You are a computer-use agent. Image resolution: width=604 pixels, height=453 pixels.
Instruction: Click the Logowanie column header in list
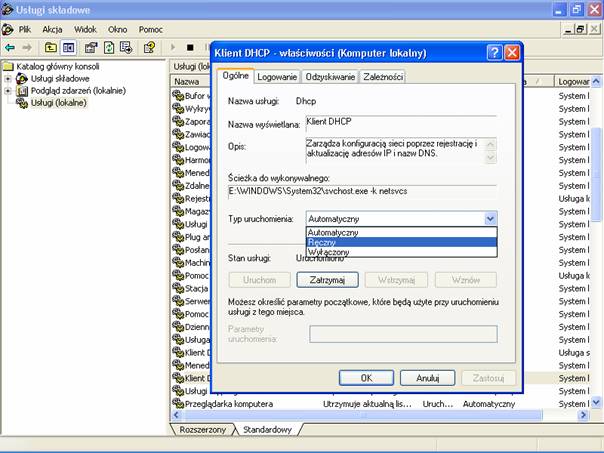[572, 81]
